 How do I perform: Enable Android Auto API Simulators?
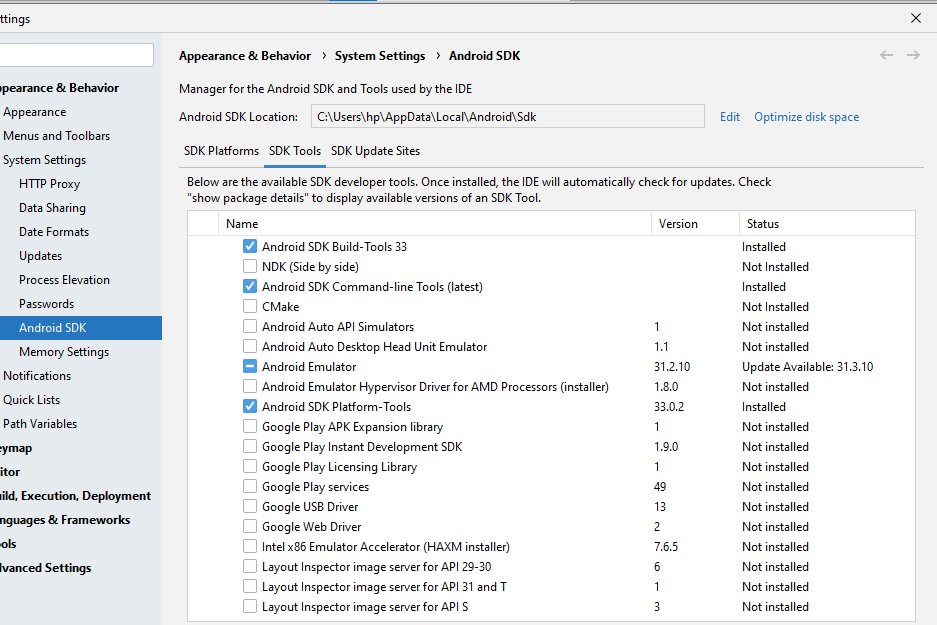click(250, 326)
